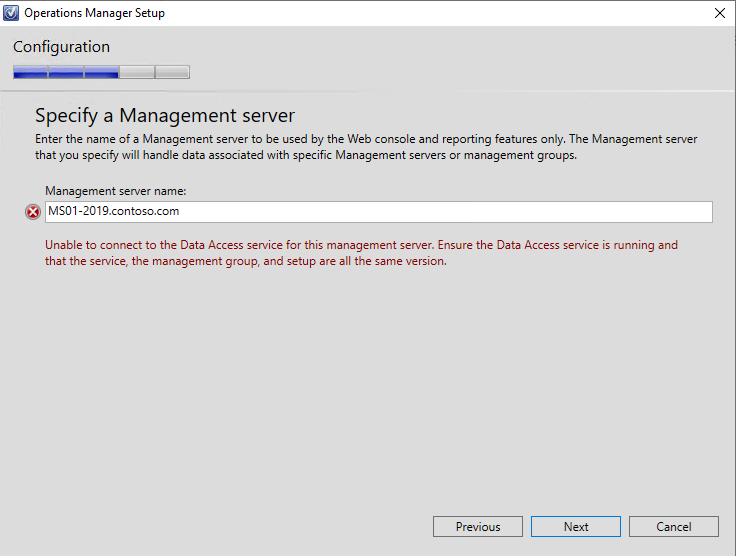736x556 pixels.
Task: Abort setup with the Cancel button
Action: coord(674,526)
